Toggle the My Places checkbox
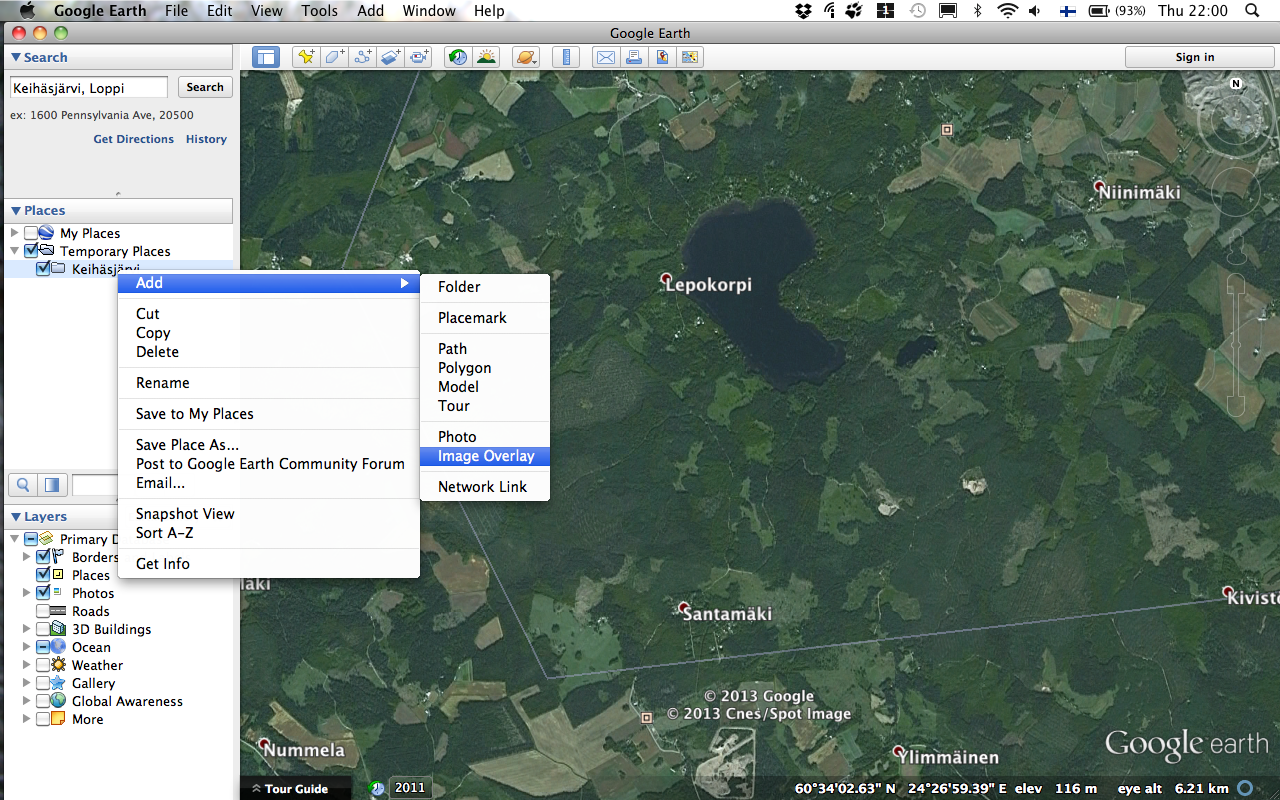 31,233
